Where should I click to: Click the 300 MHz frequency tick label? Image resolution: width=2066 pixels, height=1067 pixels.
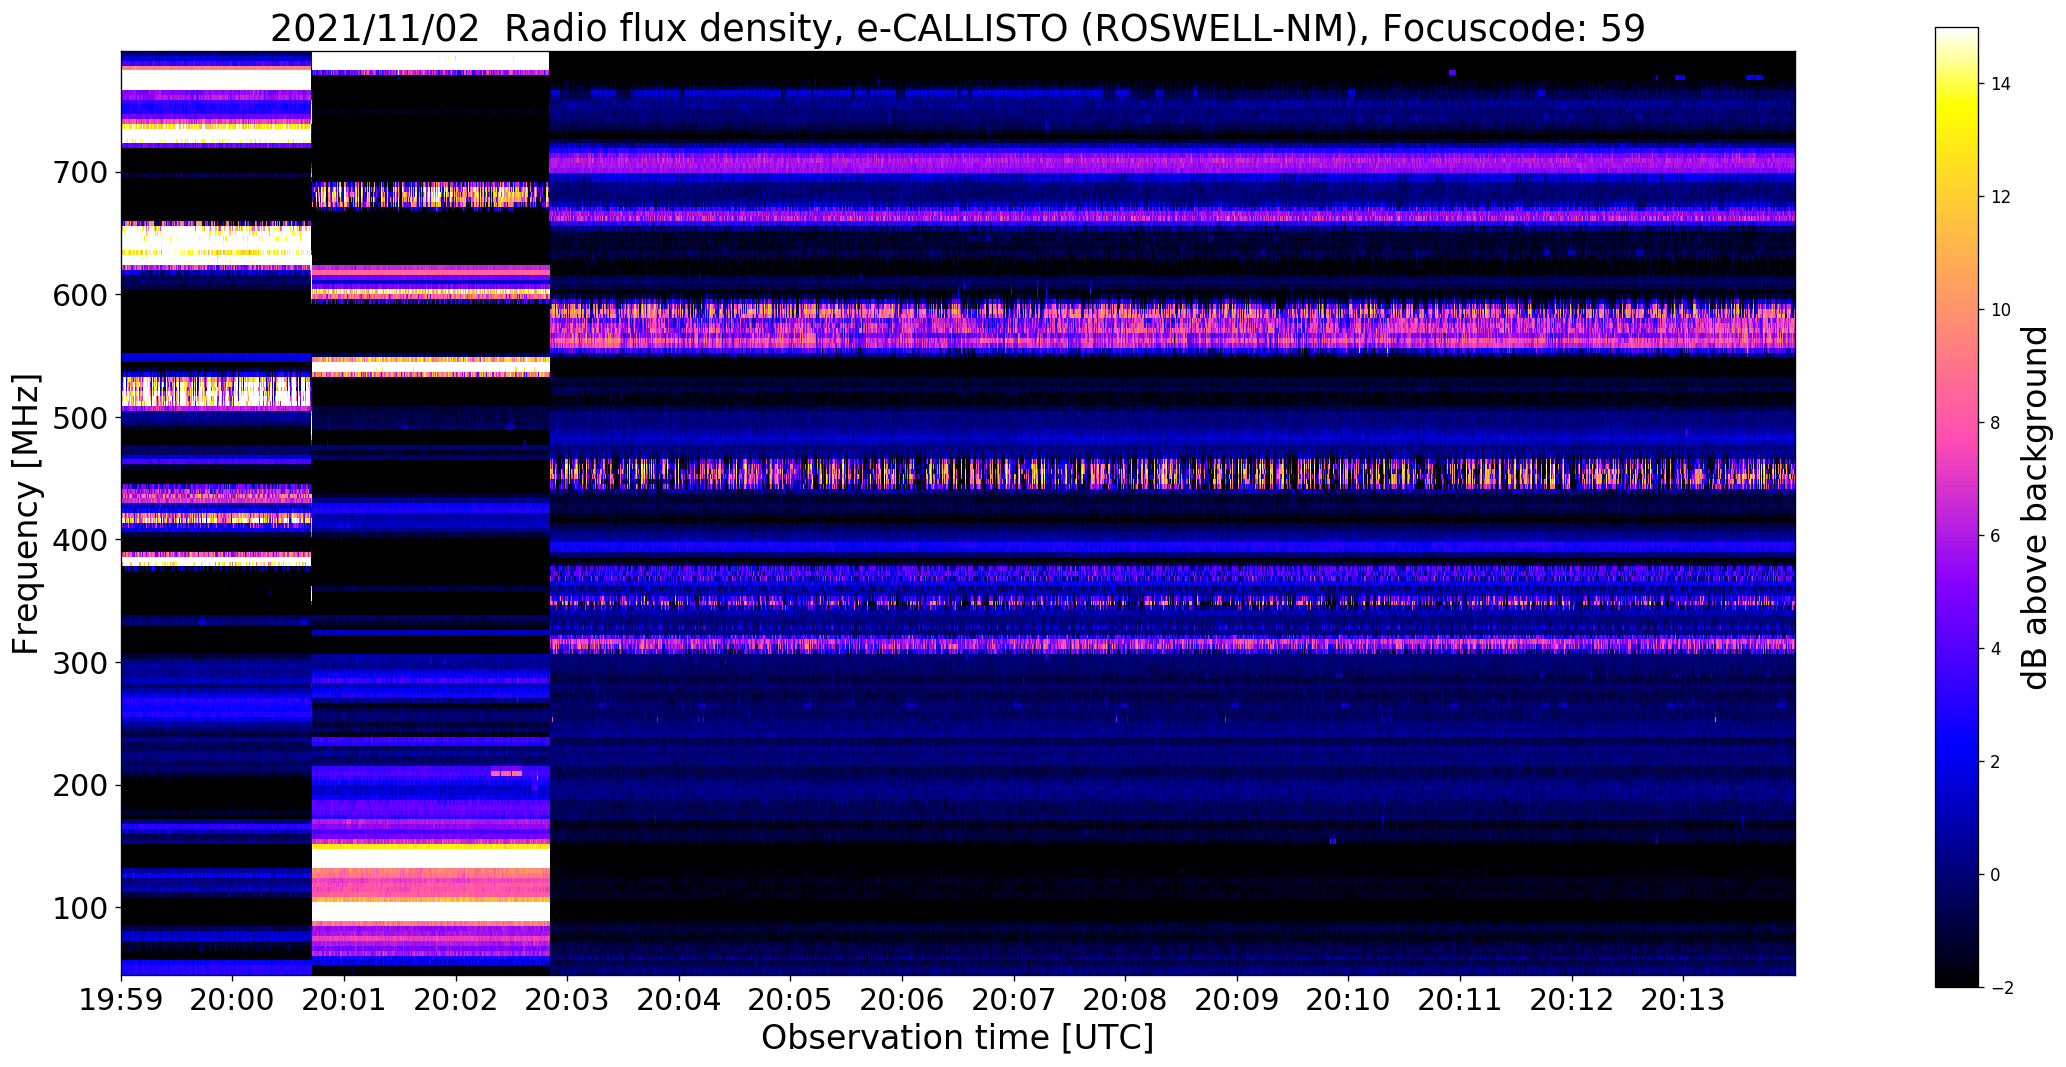click(x=79, y=663)
